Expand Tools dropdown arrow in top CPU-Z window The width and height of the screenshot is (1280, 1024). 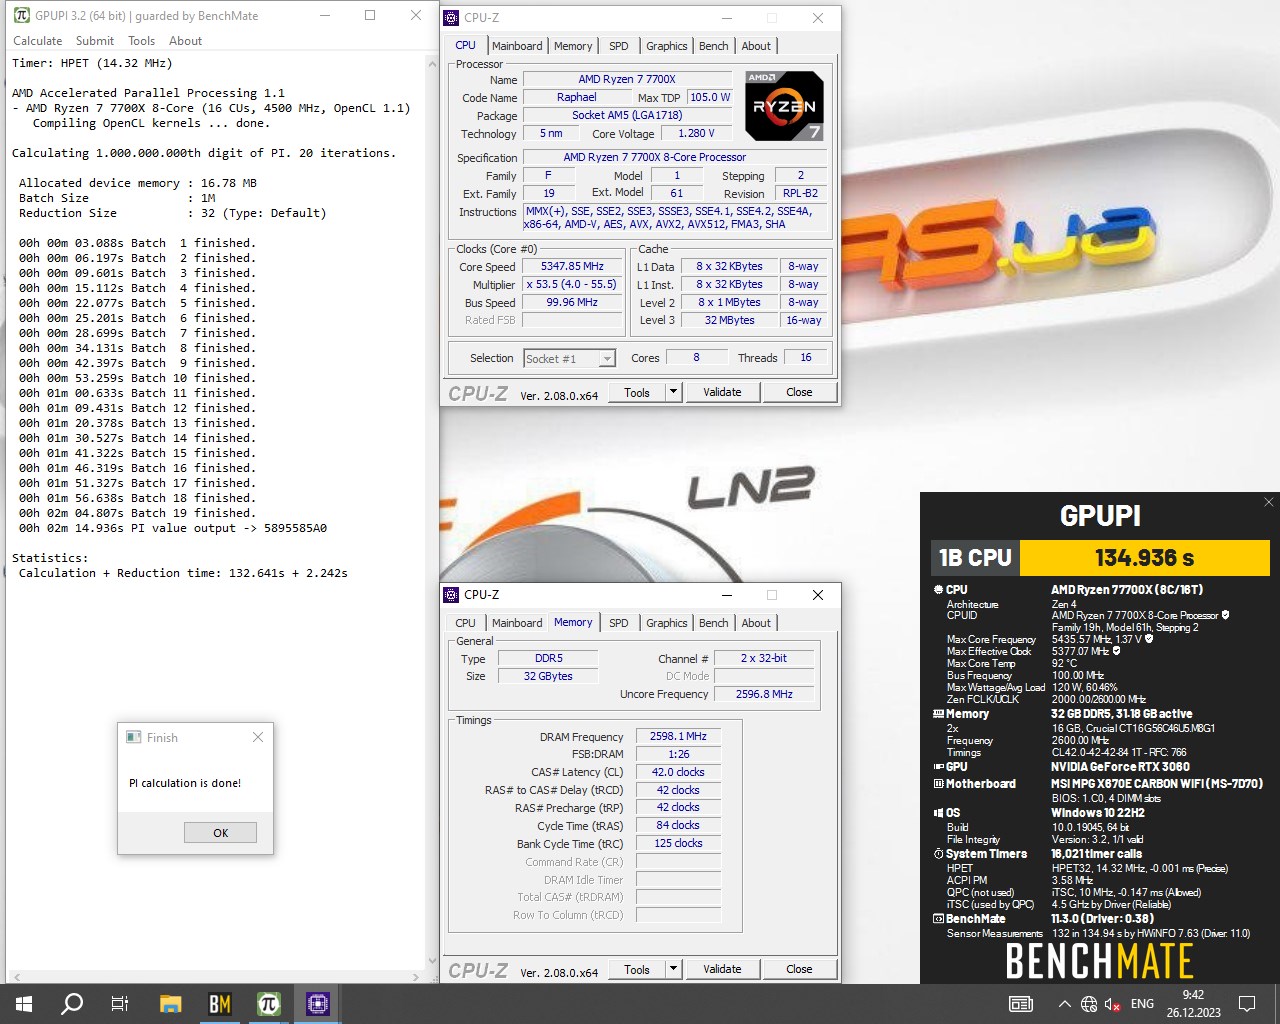[x=674, y=392]
